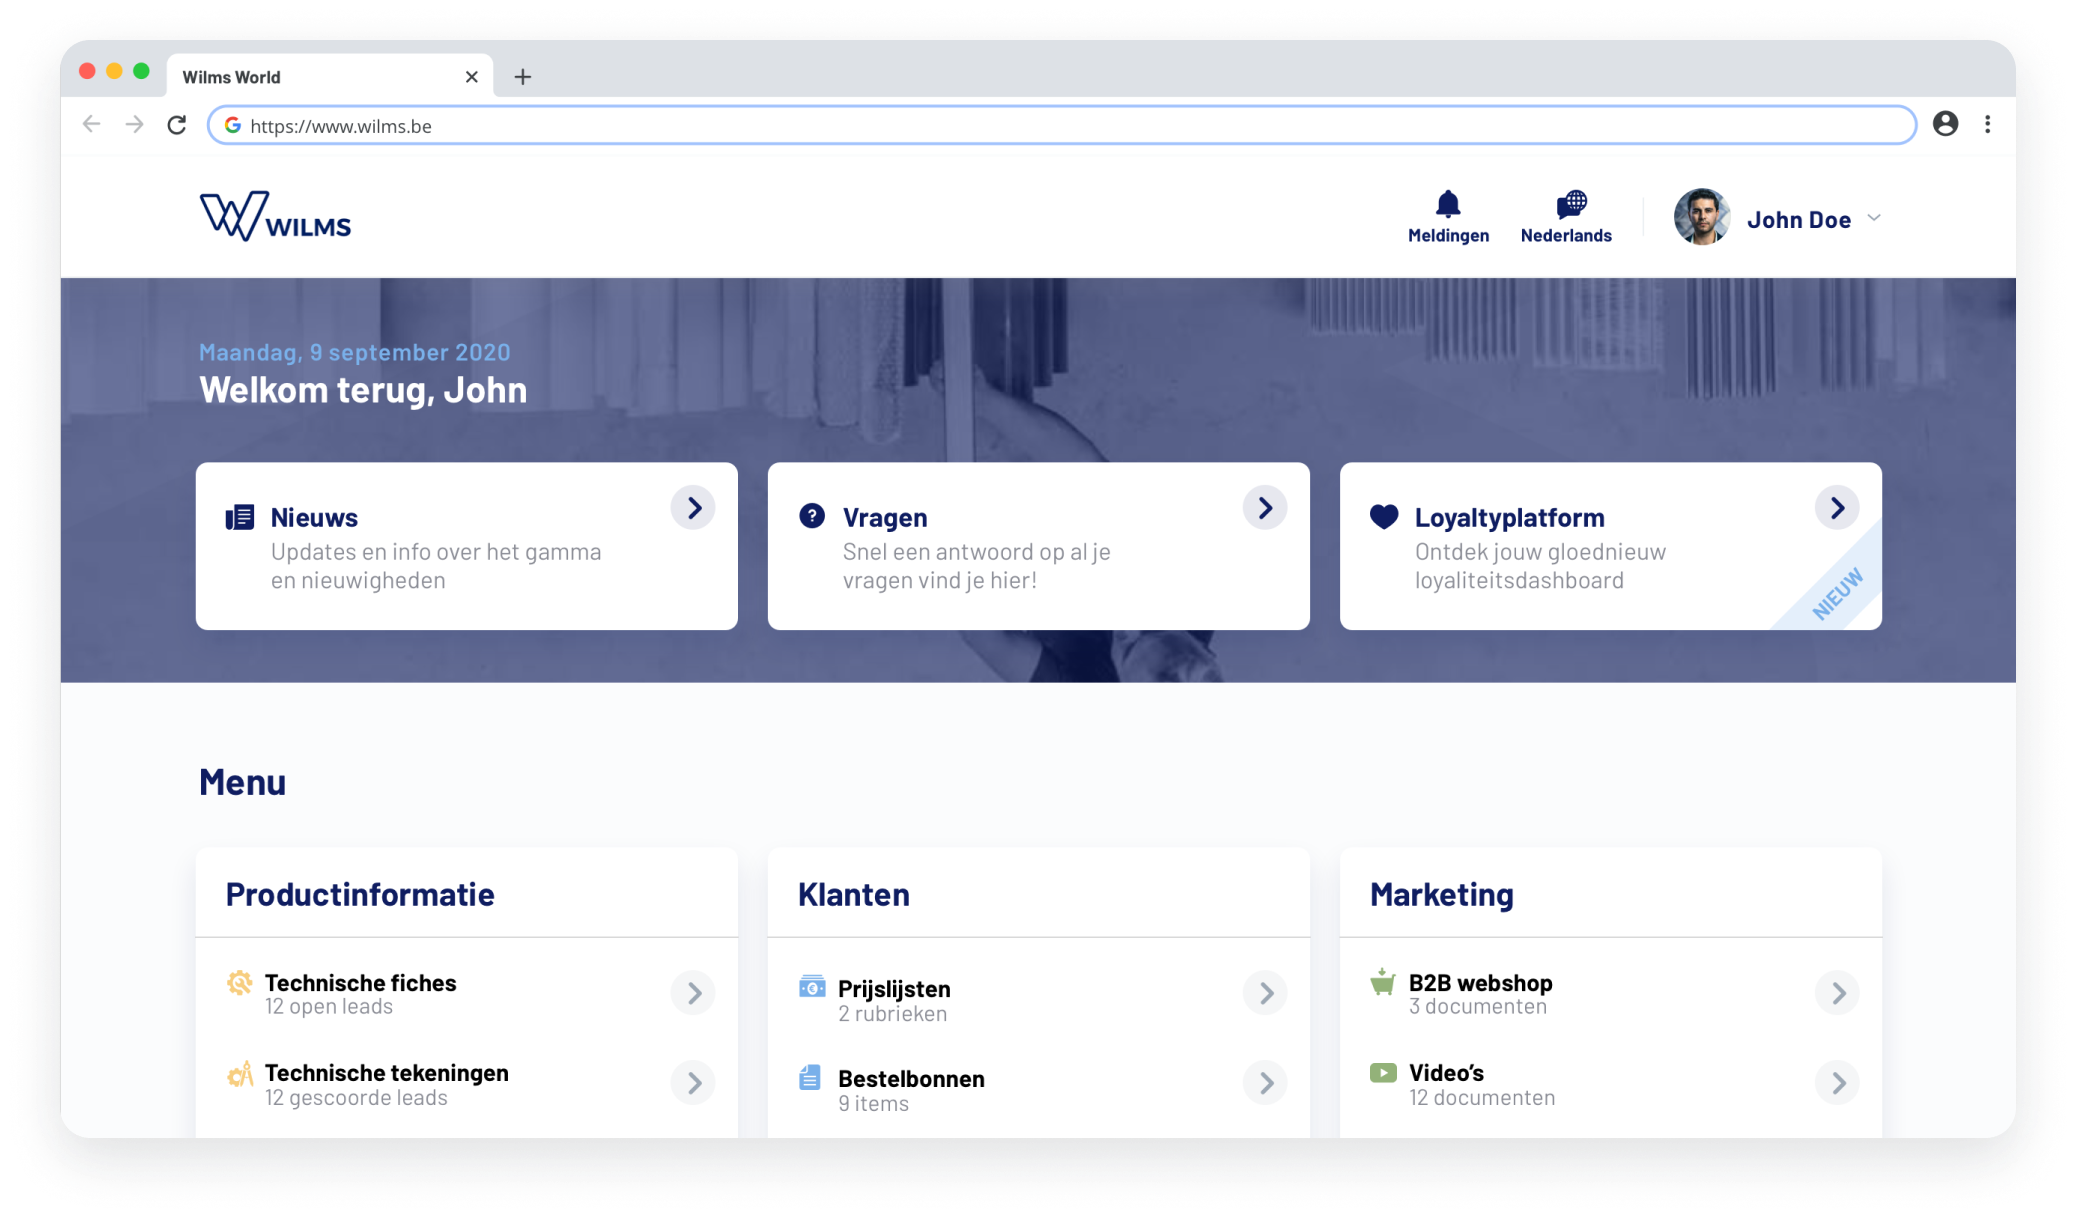Viewport: 2076px width, 1218px height.
Task: Open Vragen card arrow button
Action: click(x=1265, y=508)
